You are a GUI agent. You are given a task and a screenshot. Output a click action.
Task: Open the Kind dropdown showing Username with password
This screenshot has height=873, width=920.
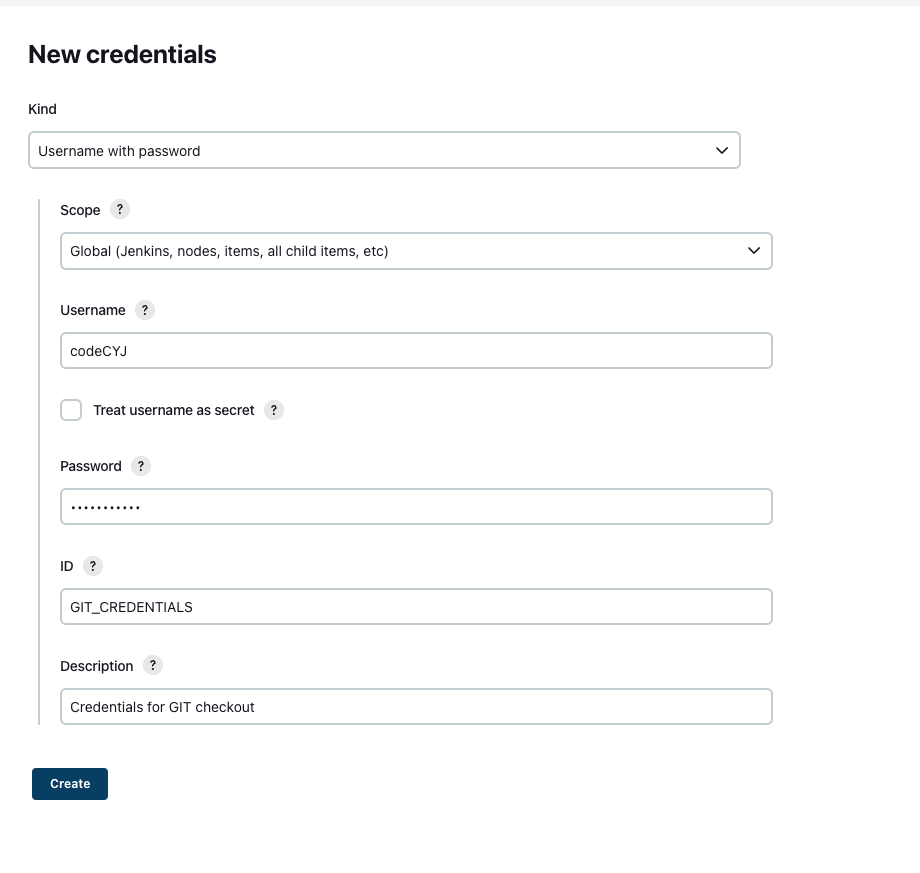pyautogui.click(x=384, y=150)
